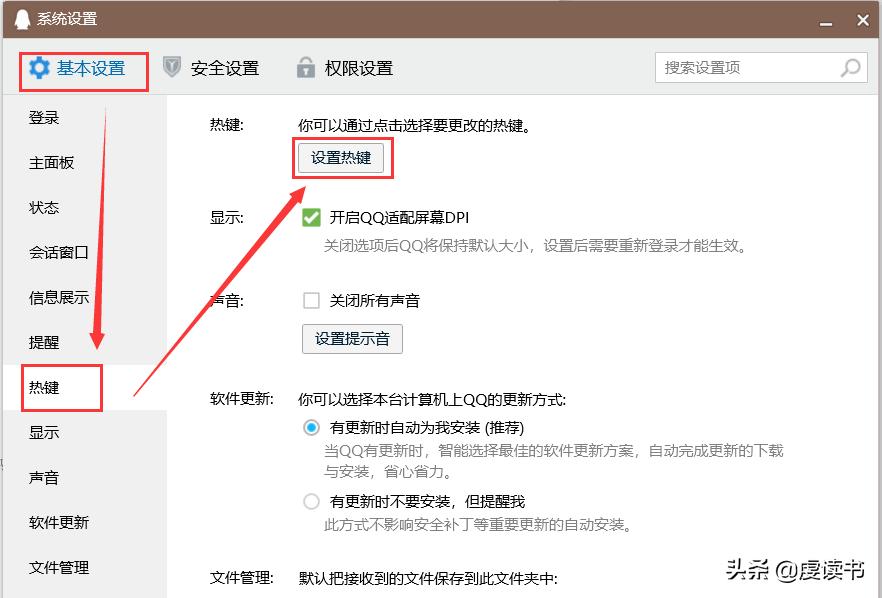Click the shield icon beside 安全设置
Image resolution: width=882 pixels, height=598 pixels.
pos(172,68)
